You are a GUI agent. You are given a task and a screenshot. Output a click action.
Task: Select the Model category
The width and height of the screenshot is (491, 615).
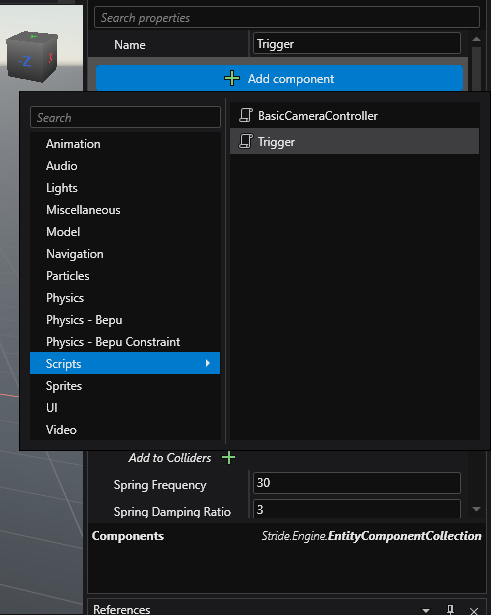pyautogui.click(x=125, y=231)
